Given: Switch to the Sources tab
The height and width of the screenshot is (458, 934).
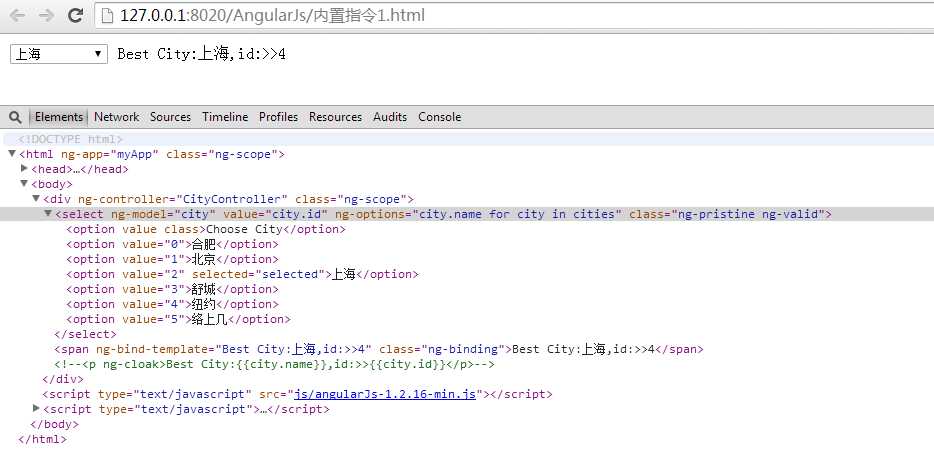Looking at the screenshot, I should pyautogui.click(x=170, y=117).
